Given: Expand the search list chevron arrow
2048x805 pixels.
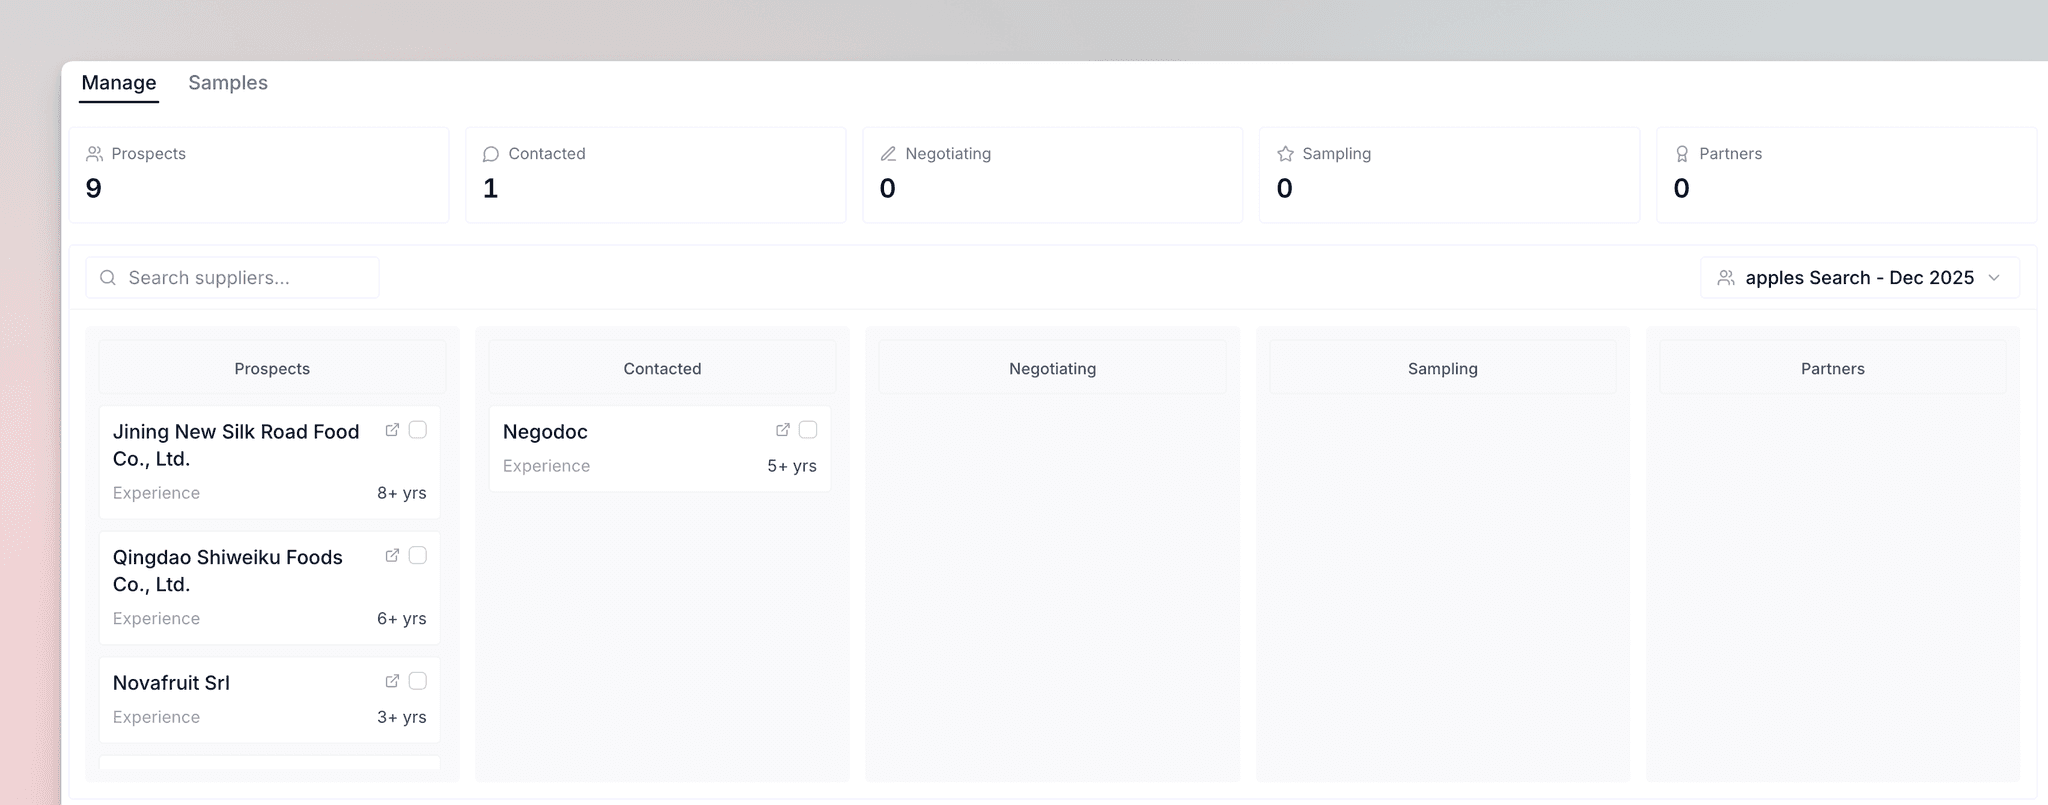Looking at the screenshot, I should 1994,278.
